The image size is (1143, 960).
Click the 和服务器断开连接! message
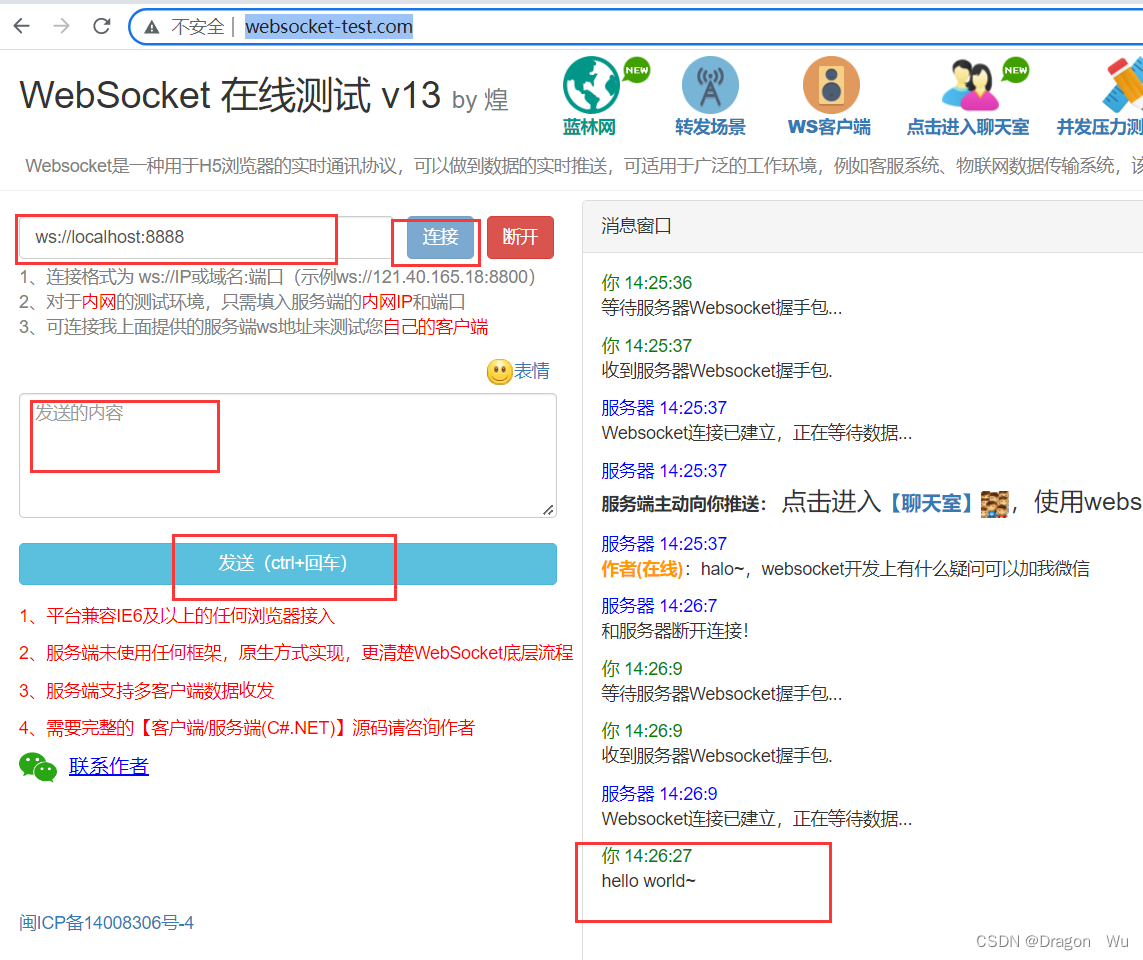(675, 631)
